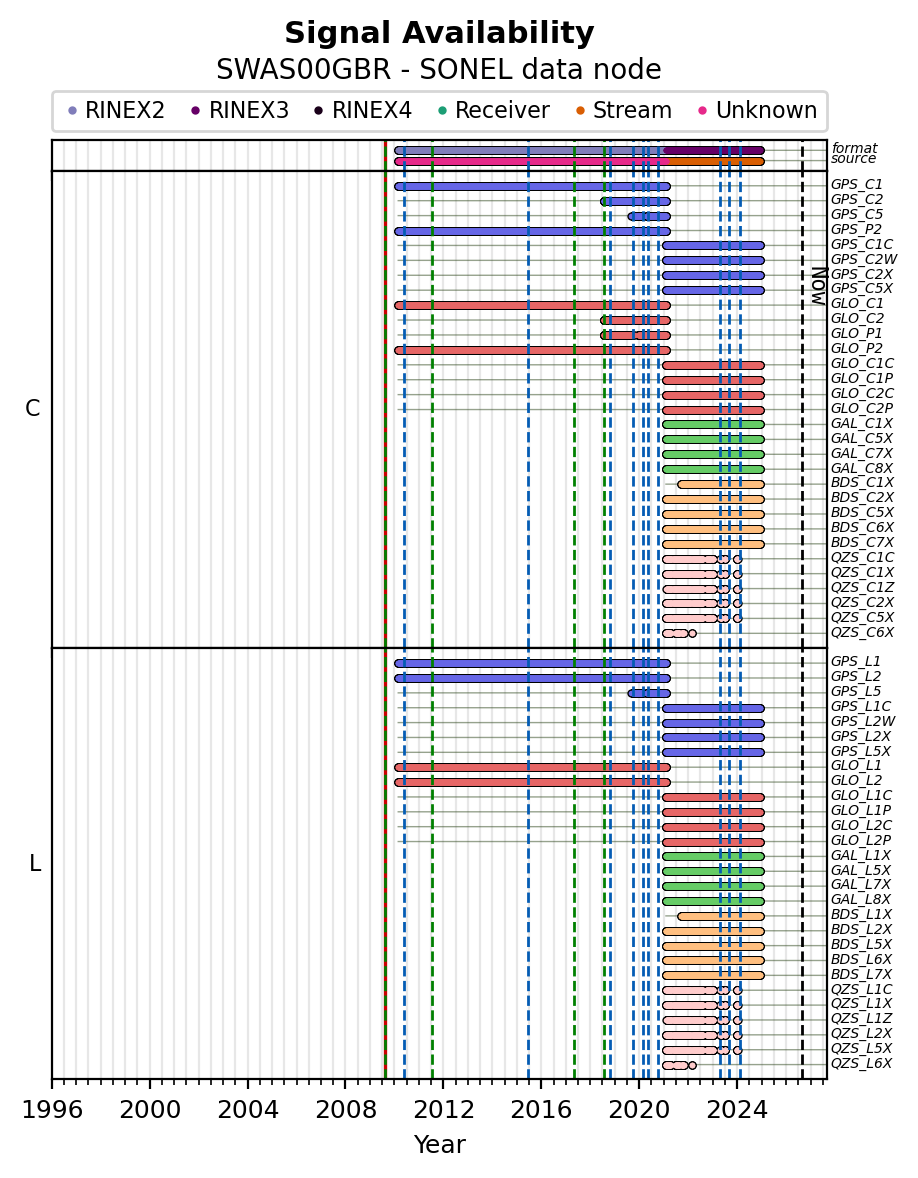Click the GLO_L1 red bar
This screenshot has height=1178, width=918.
coord(532,767)
